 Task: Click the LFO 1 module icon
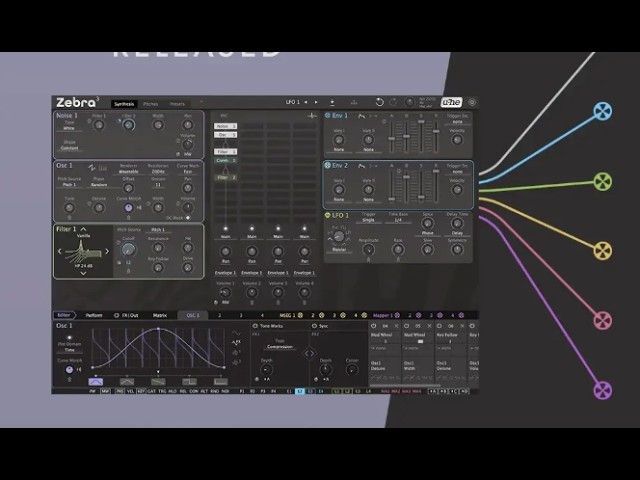(x=327, y=215)
